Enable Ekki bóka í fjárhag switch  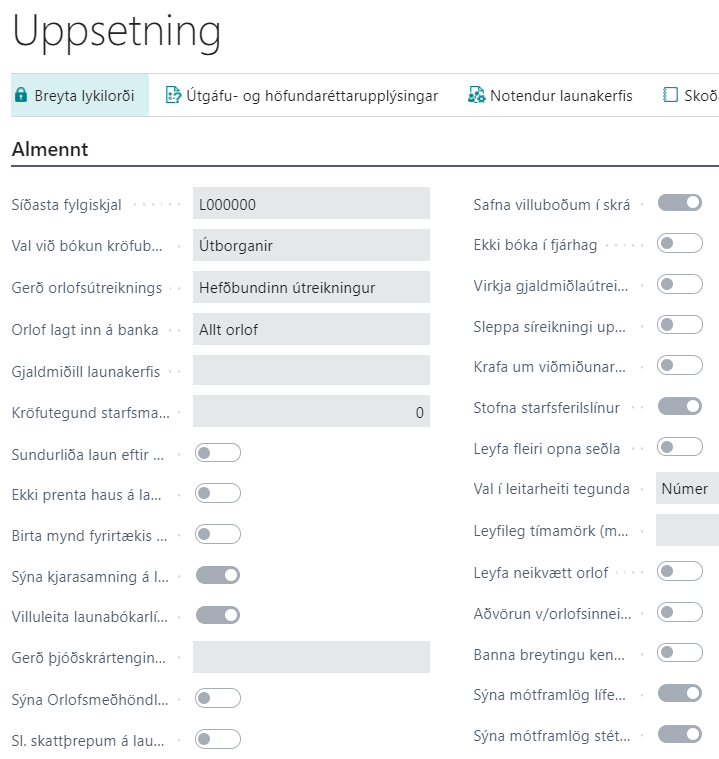point(679,243)
